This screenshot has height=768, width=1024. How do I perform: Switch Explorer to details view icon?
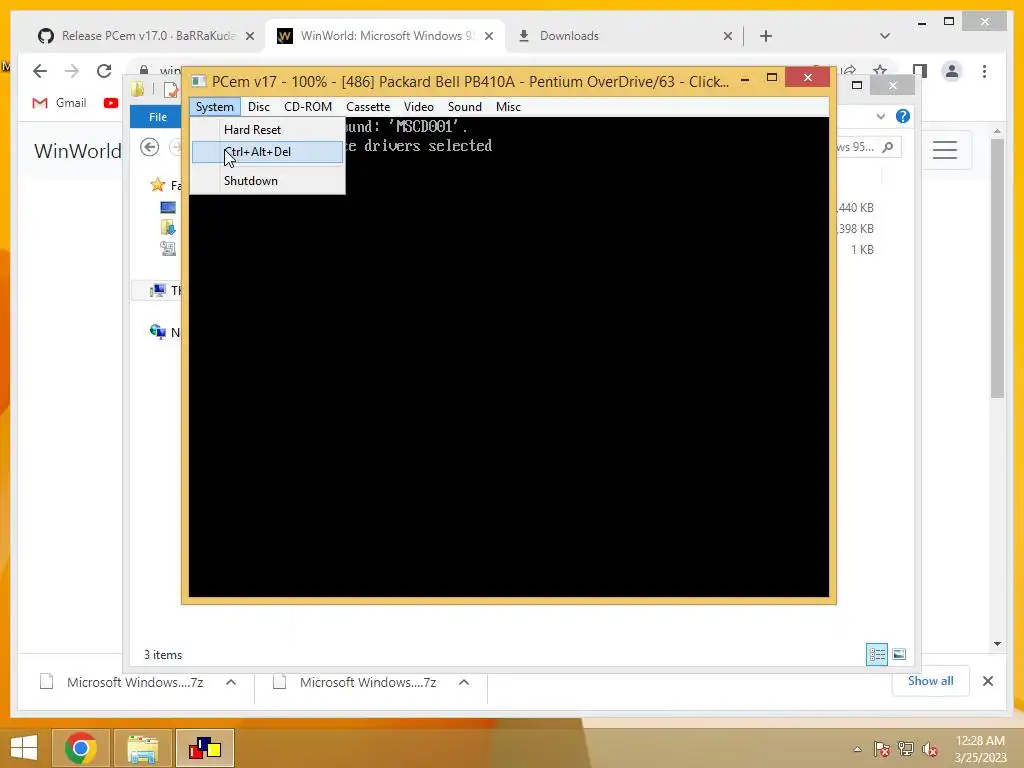click(876, 654)
